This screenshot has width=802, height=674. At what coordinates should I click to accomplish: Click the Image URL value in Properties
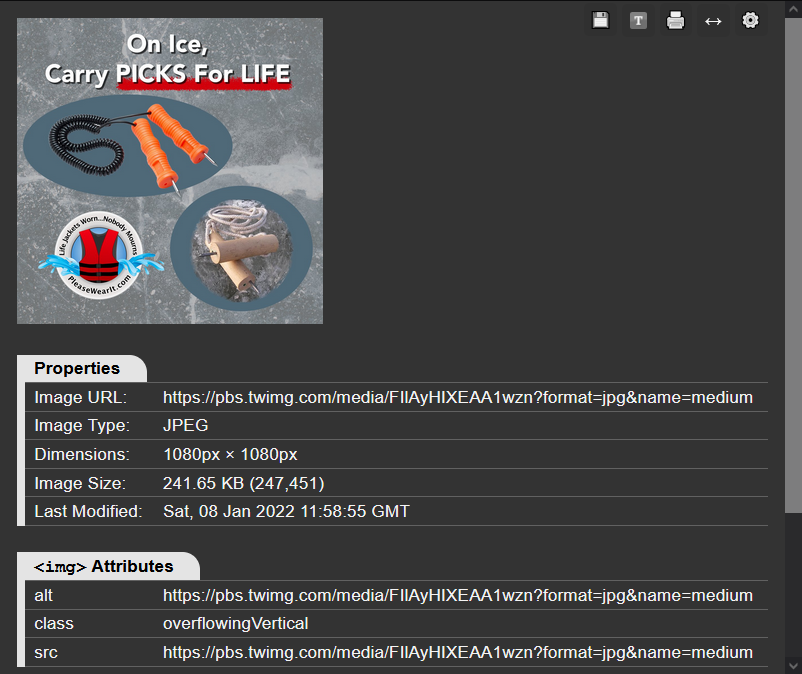coord(458,397)
